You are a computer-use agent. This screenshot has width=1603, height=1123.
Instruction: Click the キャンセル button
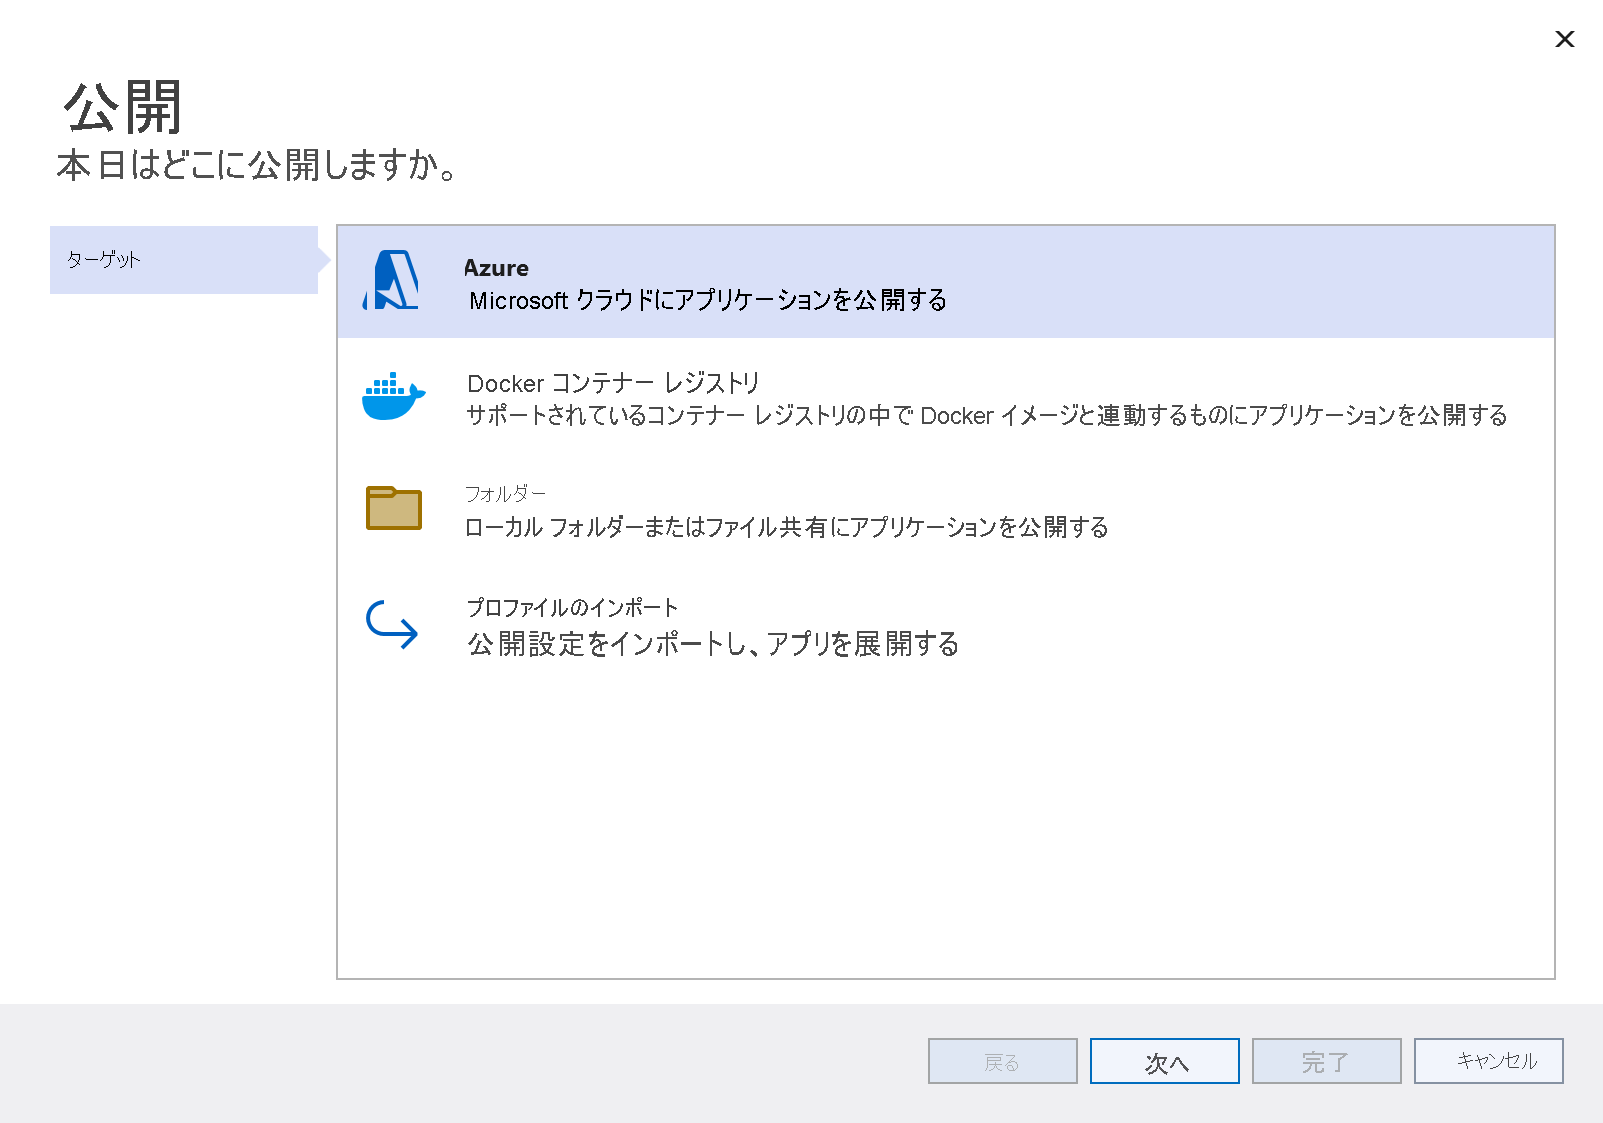pos(1489,1061)
